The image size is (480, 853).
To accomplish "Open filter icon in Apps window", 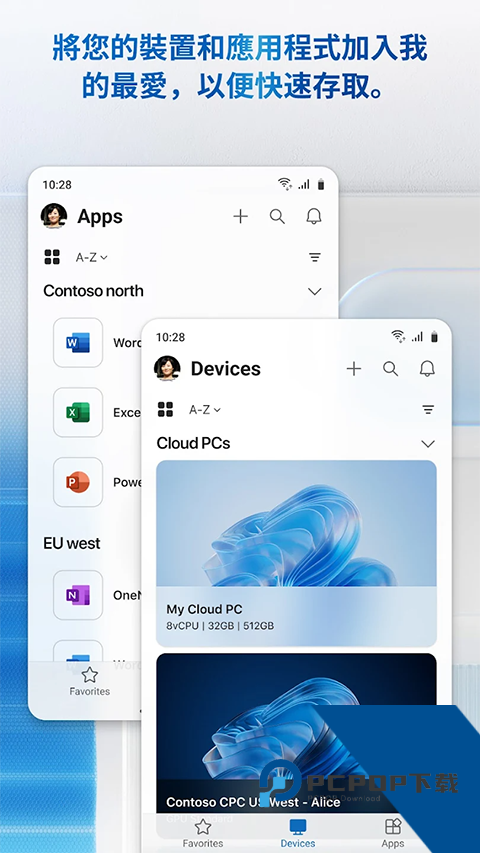I will [315, 257].
